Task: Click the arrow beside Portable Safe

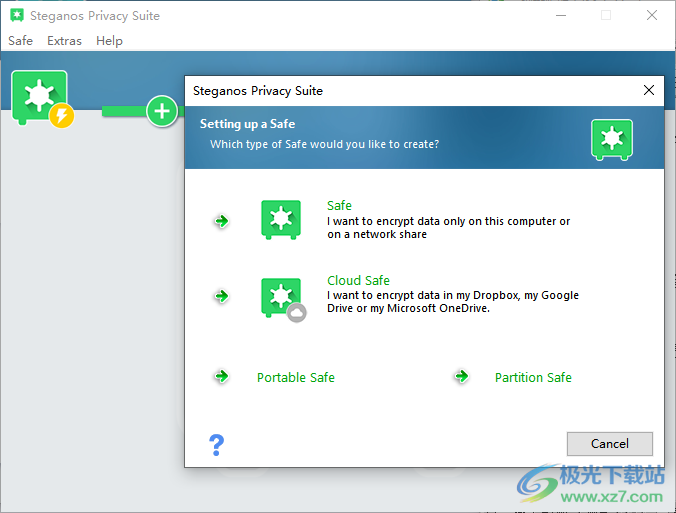Action: [x=222, y=376]
